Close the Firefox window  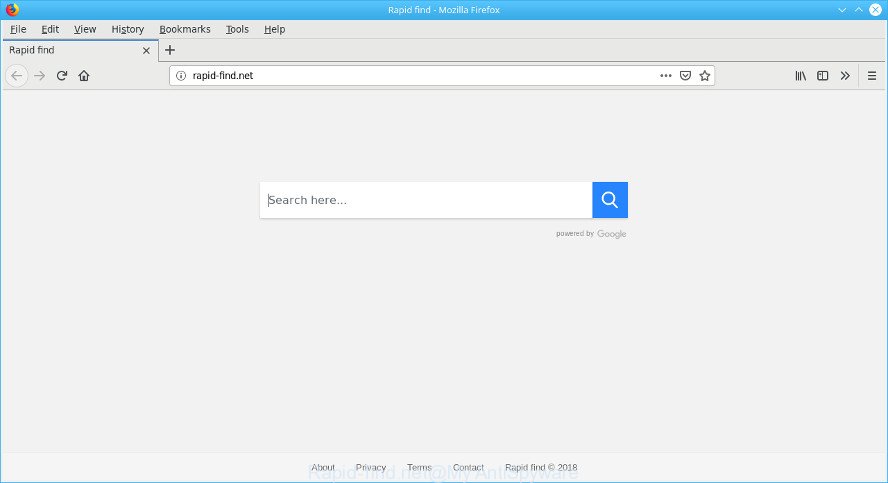coord(876,10)
